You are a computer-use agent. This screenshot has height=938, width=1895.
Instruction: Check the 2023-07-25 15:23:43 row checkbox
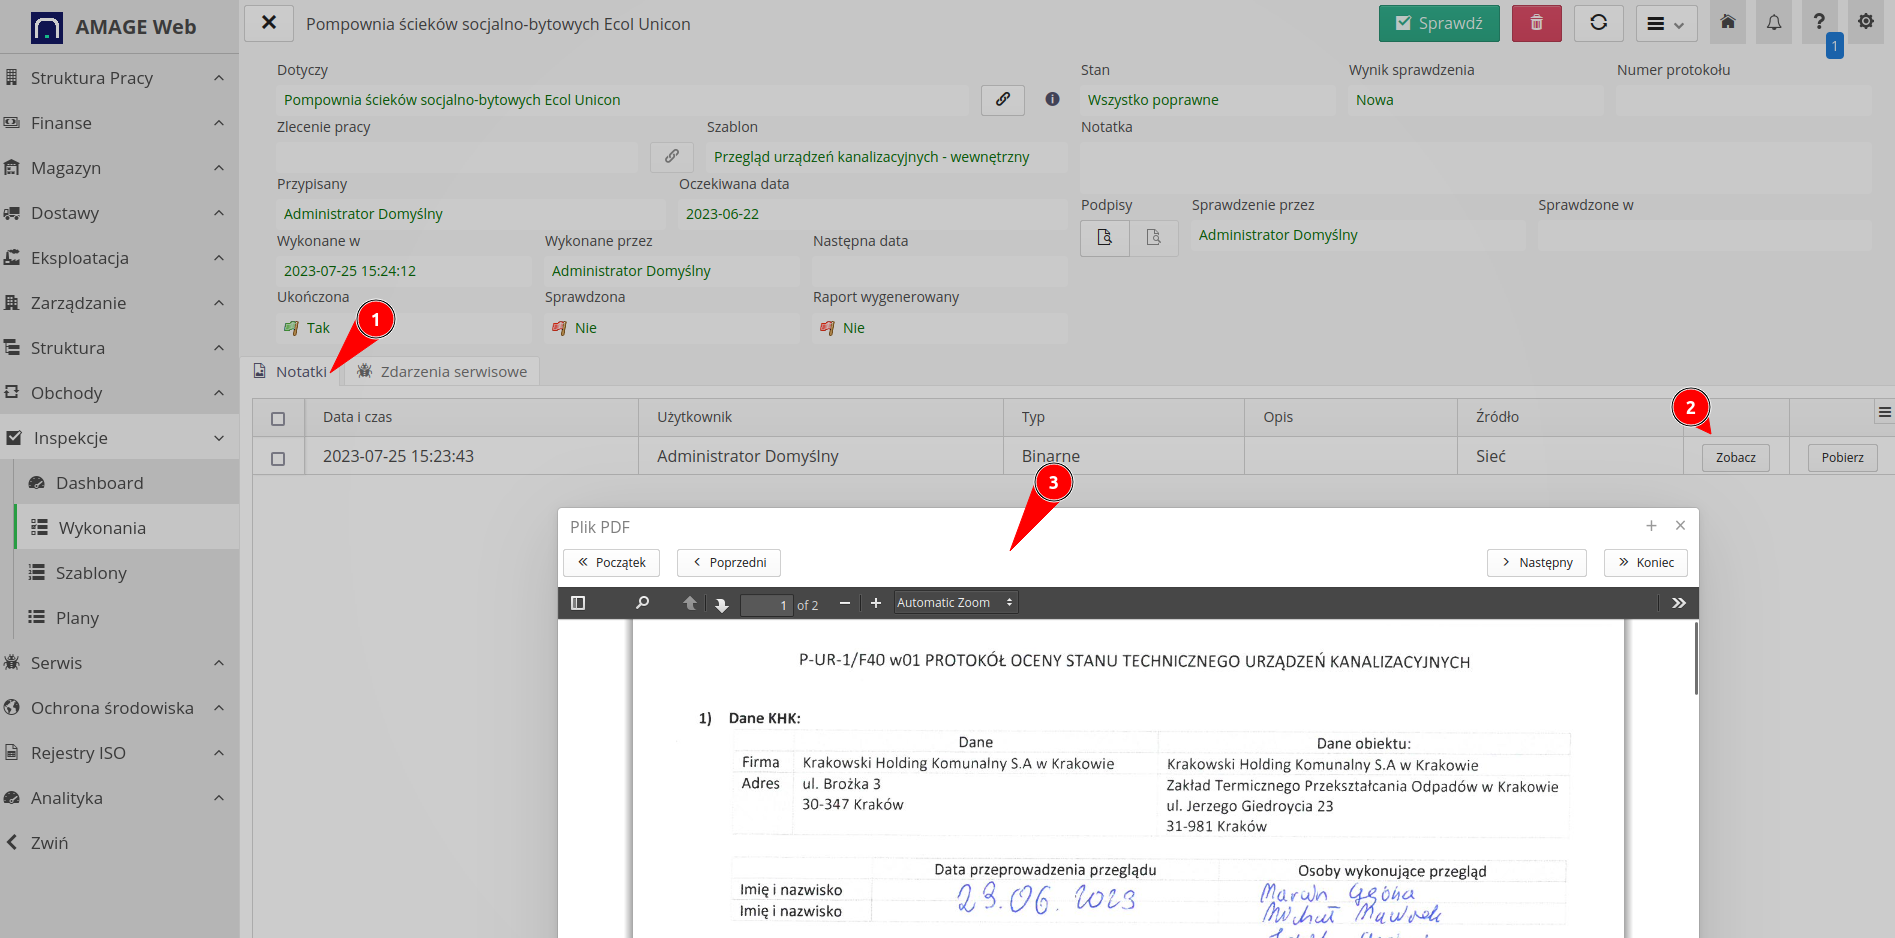[x=278, y=458]
